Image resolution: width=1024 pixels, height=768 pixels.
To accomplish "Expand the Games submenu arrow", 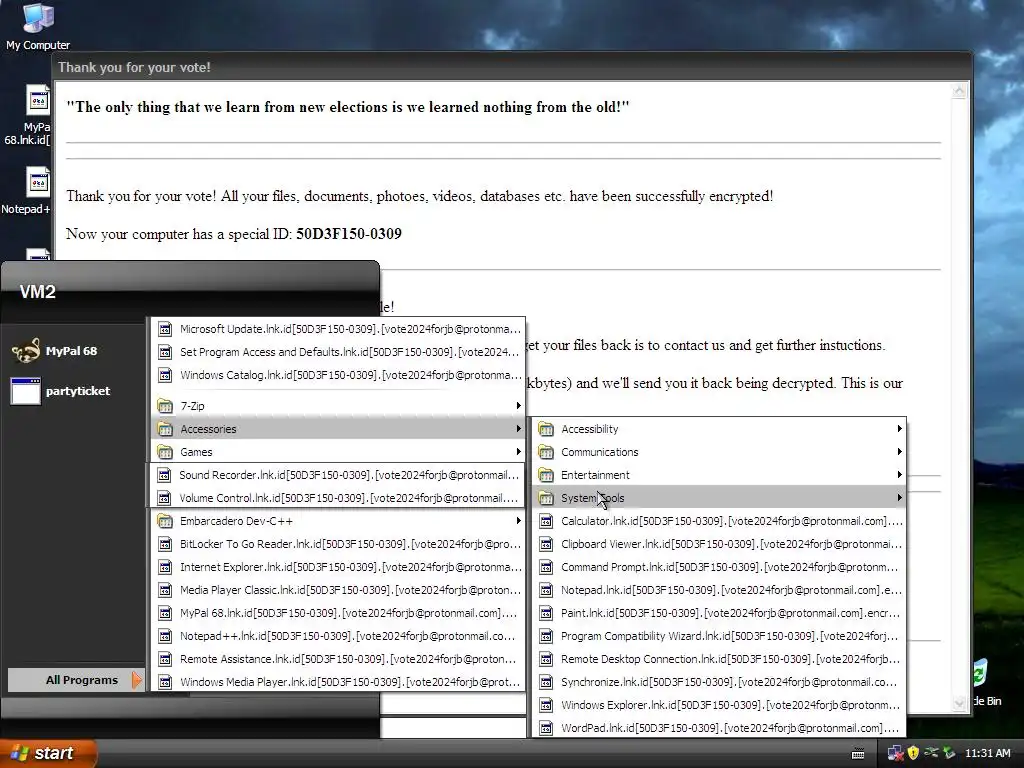I will tap(519, 451).
